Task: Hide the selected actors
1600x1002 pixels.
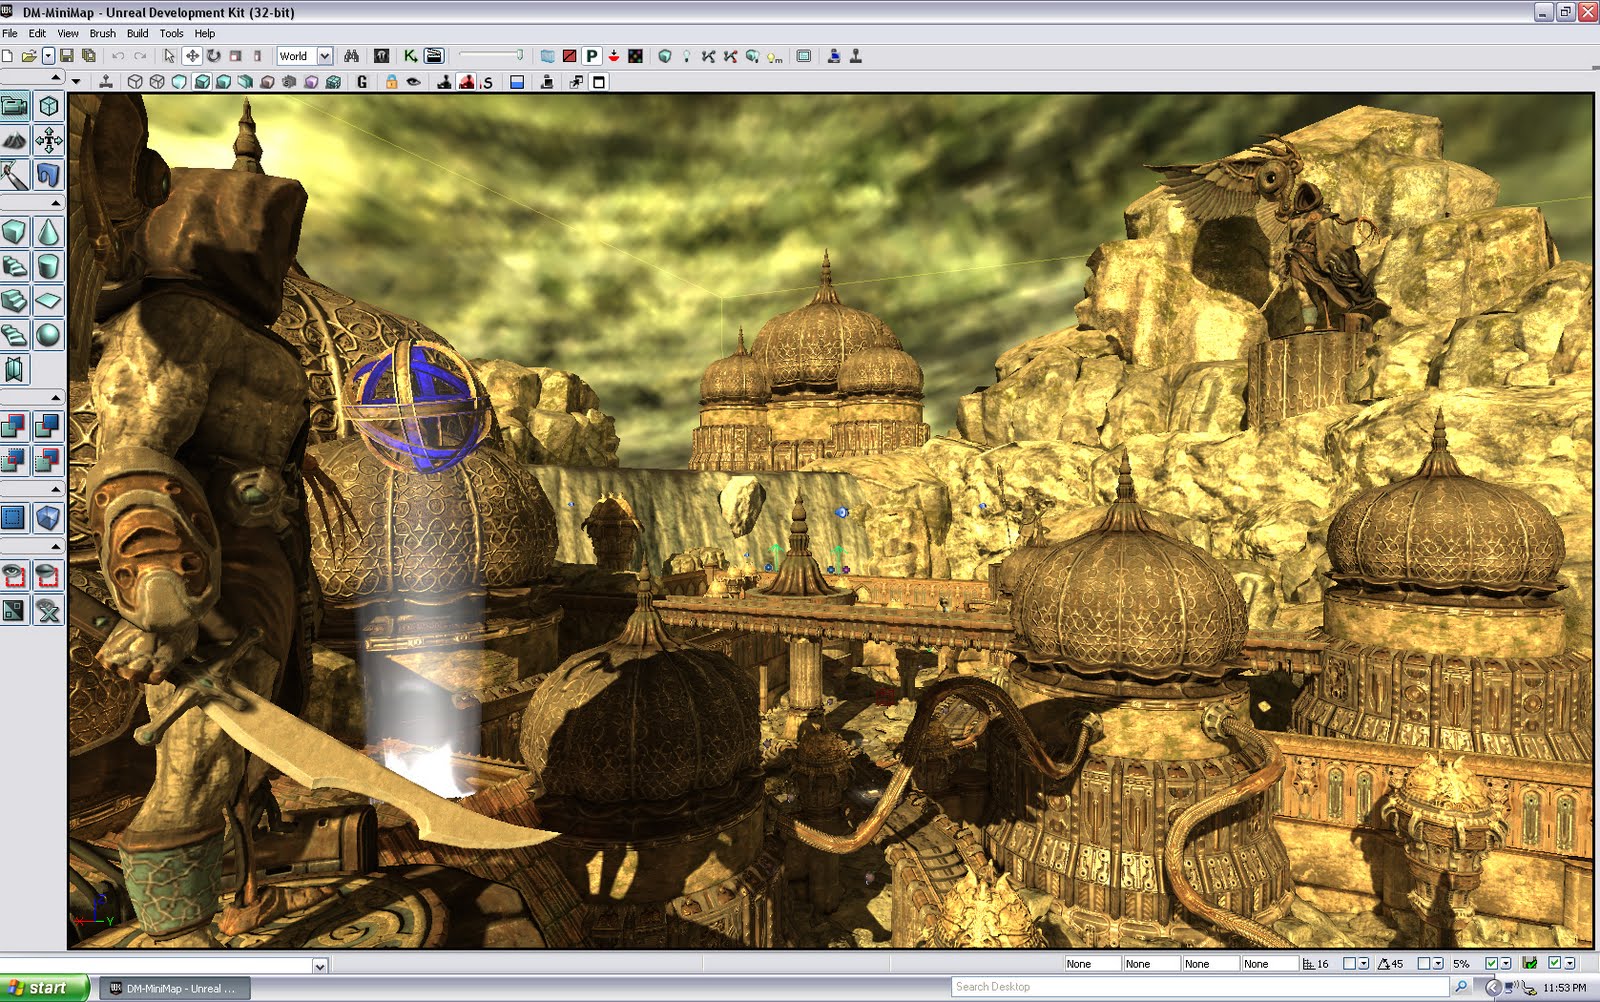Action: pyautogui.click(x=48, y=576)
